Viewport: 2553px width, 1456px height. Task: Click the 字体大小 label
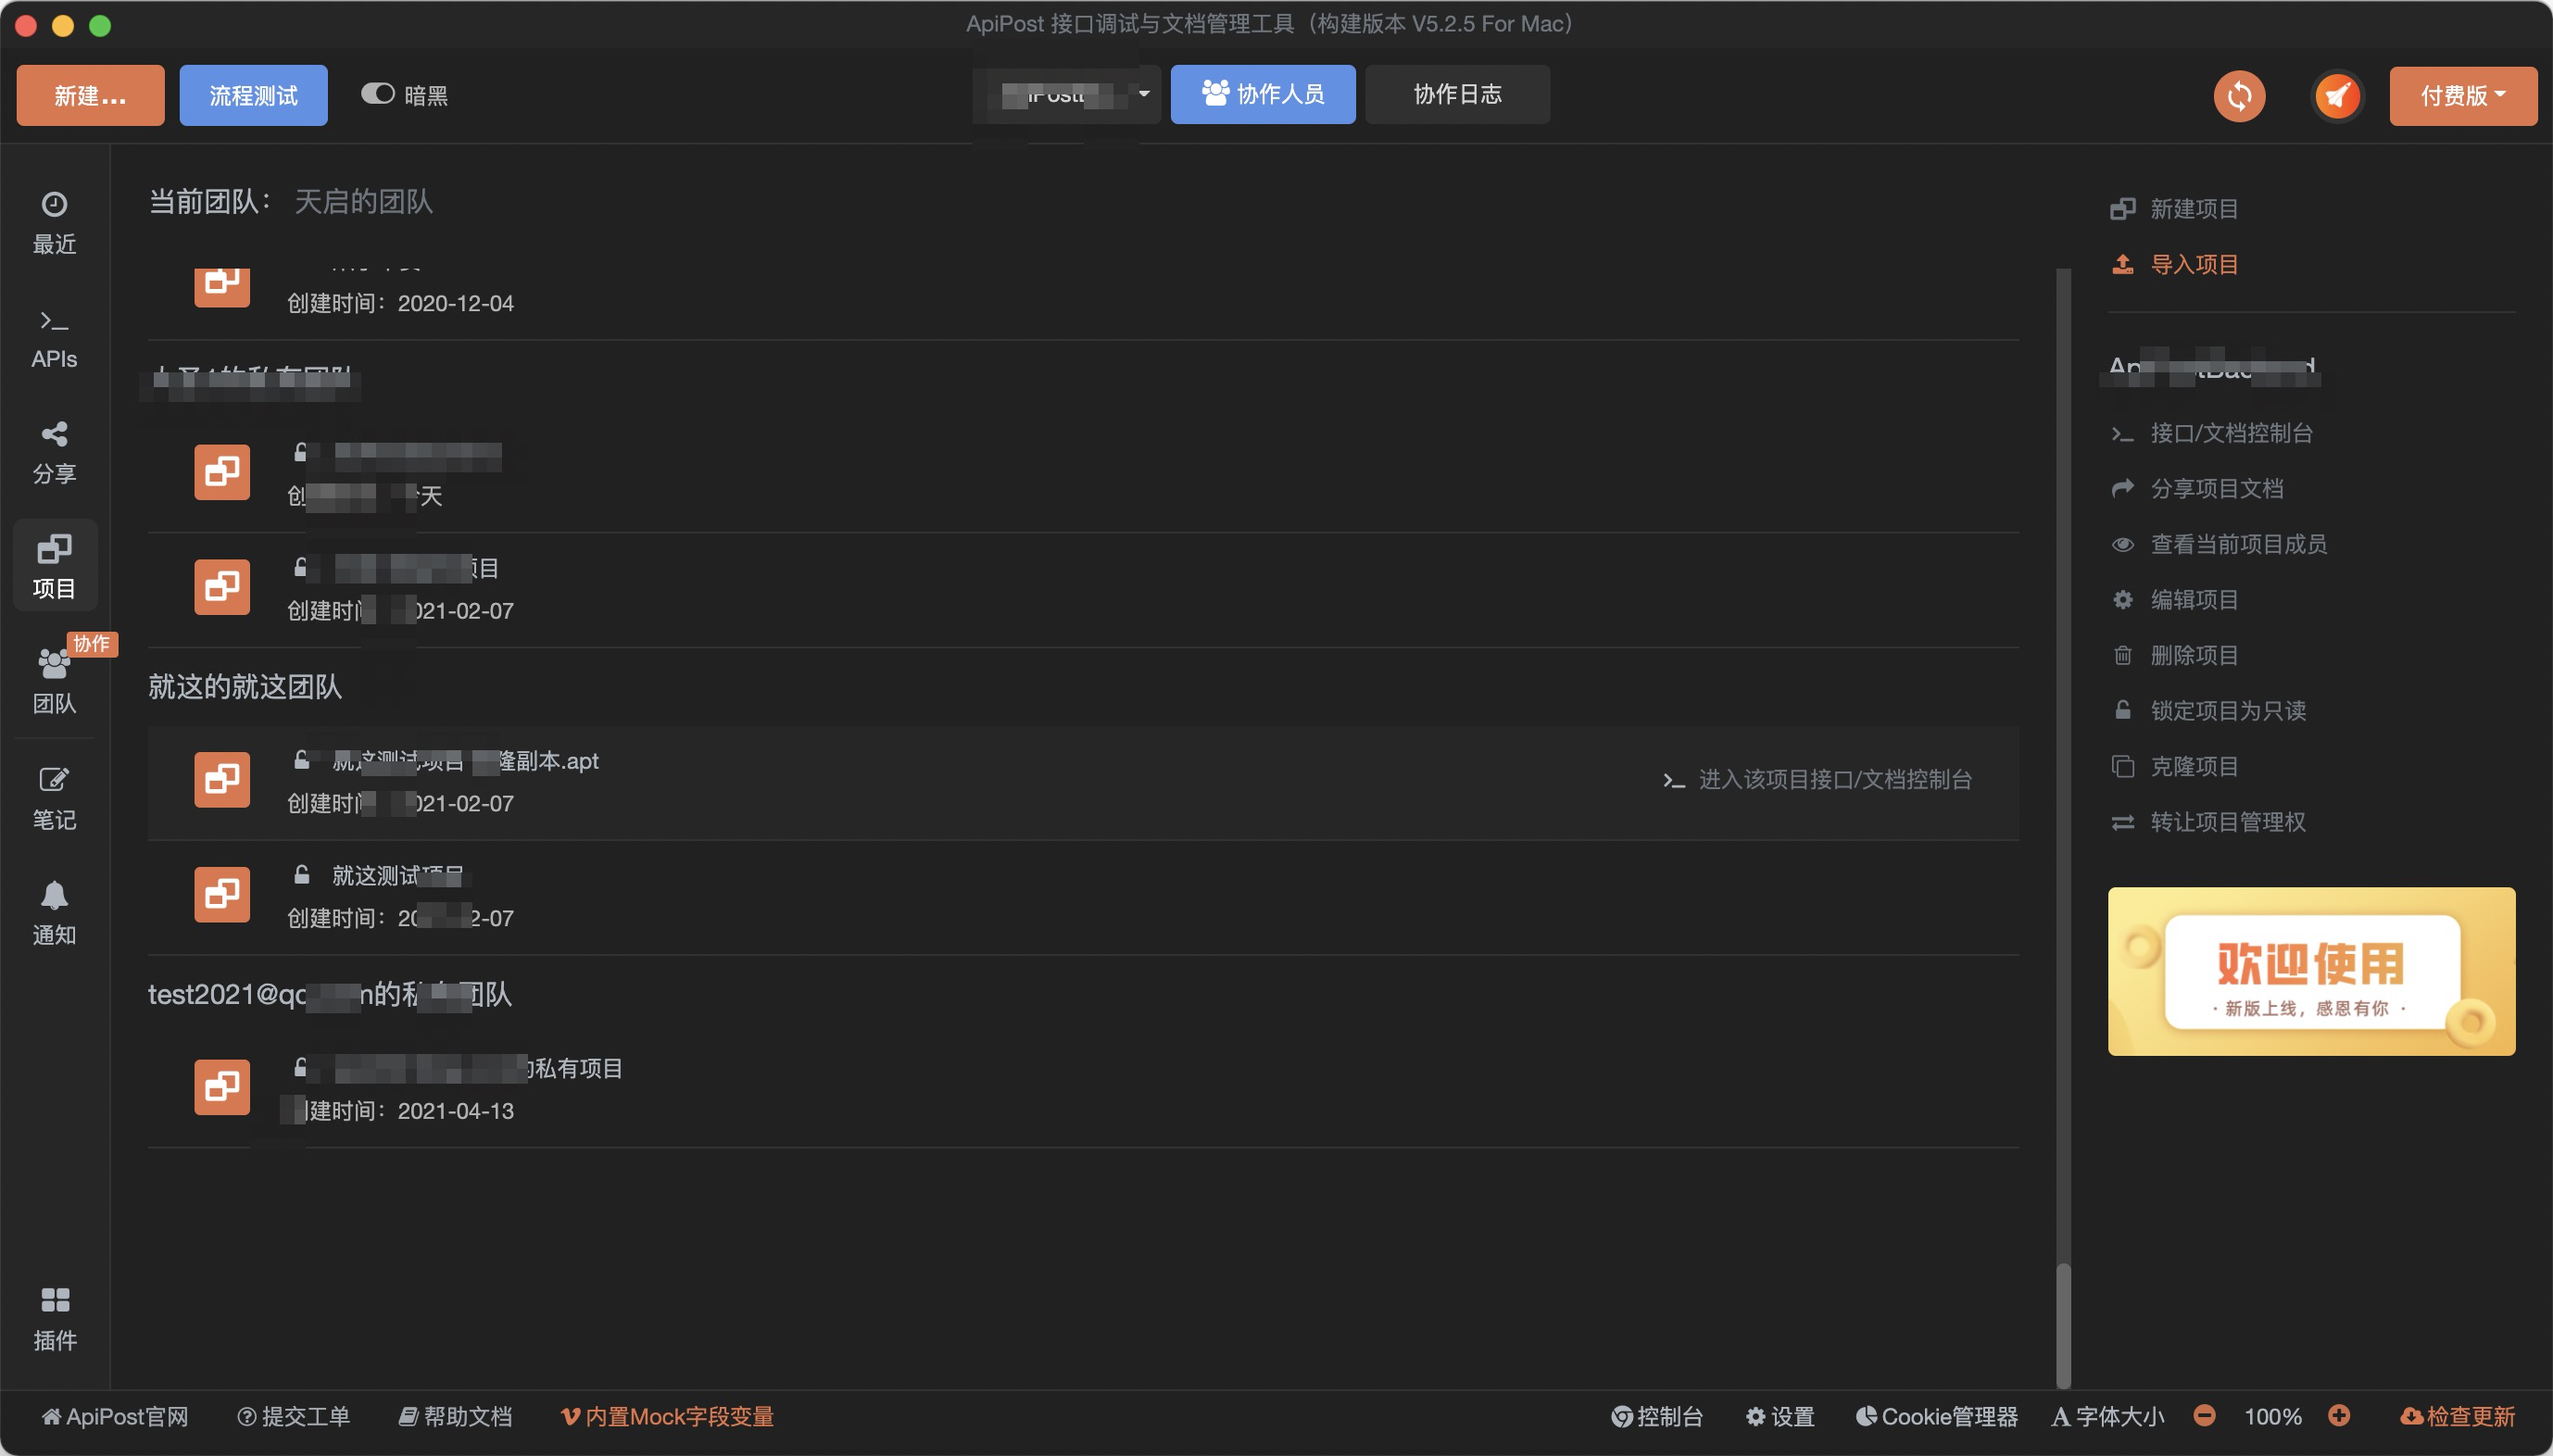(x=2108, y=1416)
